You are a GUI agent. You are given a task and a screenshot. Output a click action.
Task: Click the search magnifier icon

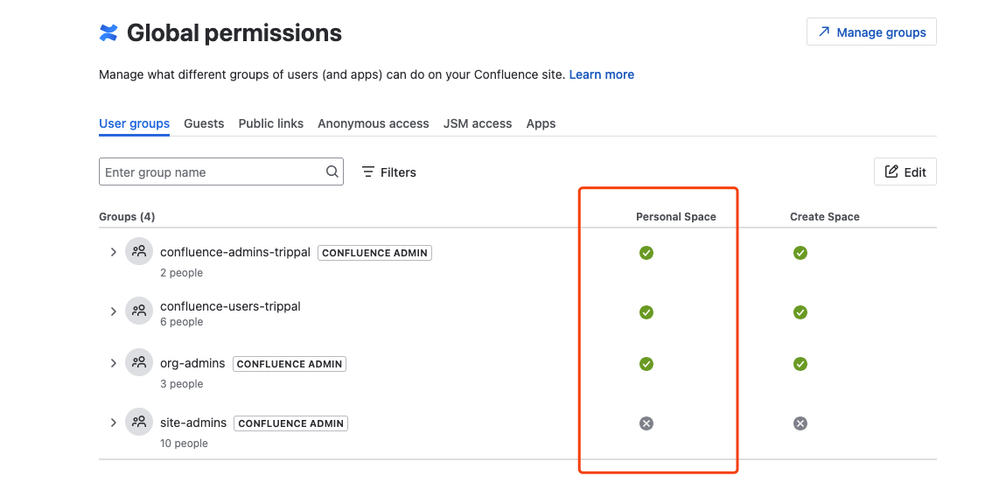tap(332, 171)
